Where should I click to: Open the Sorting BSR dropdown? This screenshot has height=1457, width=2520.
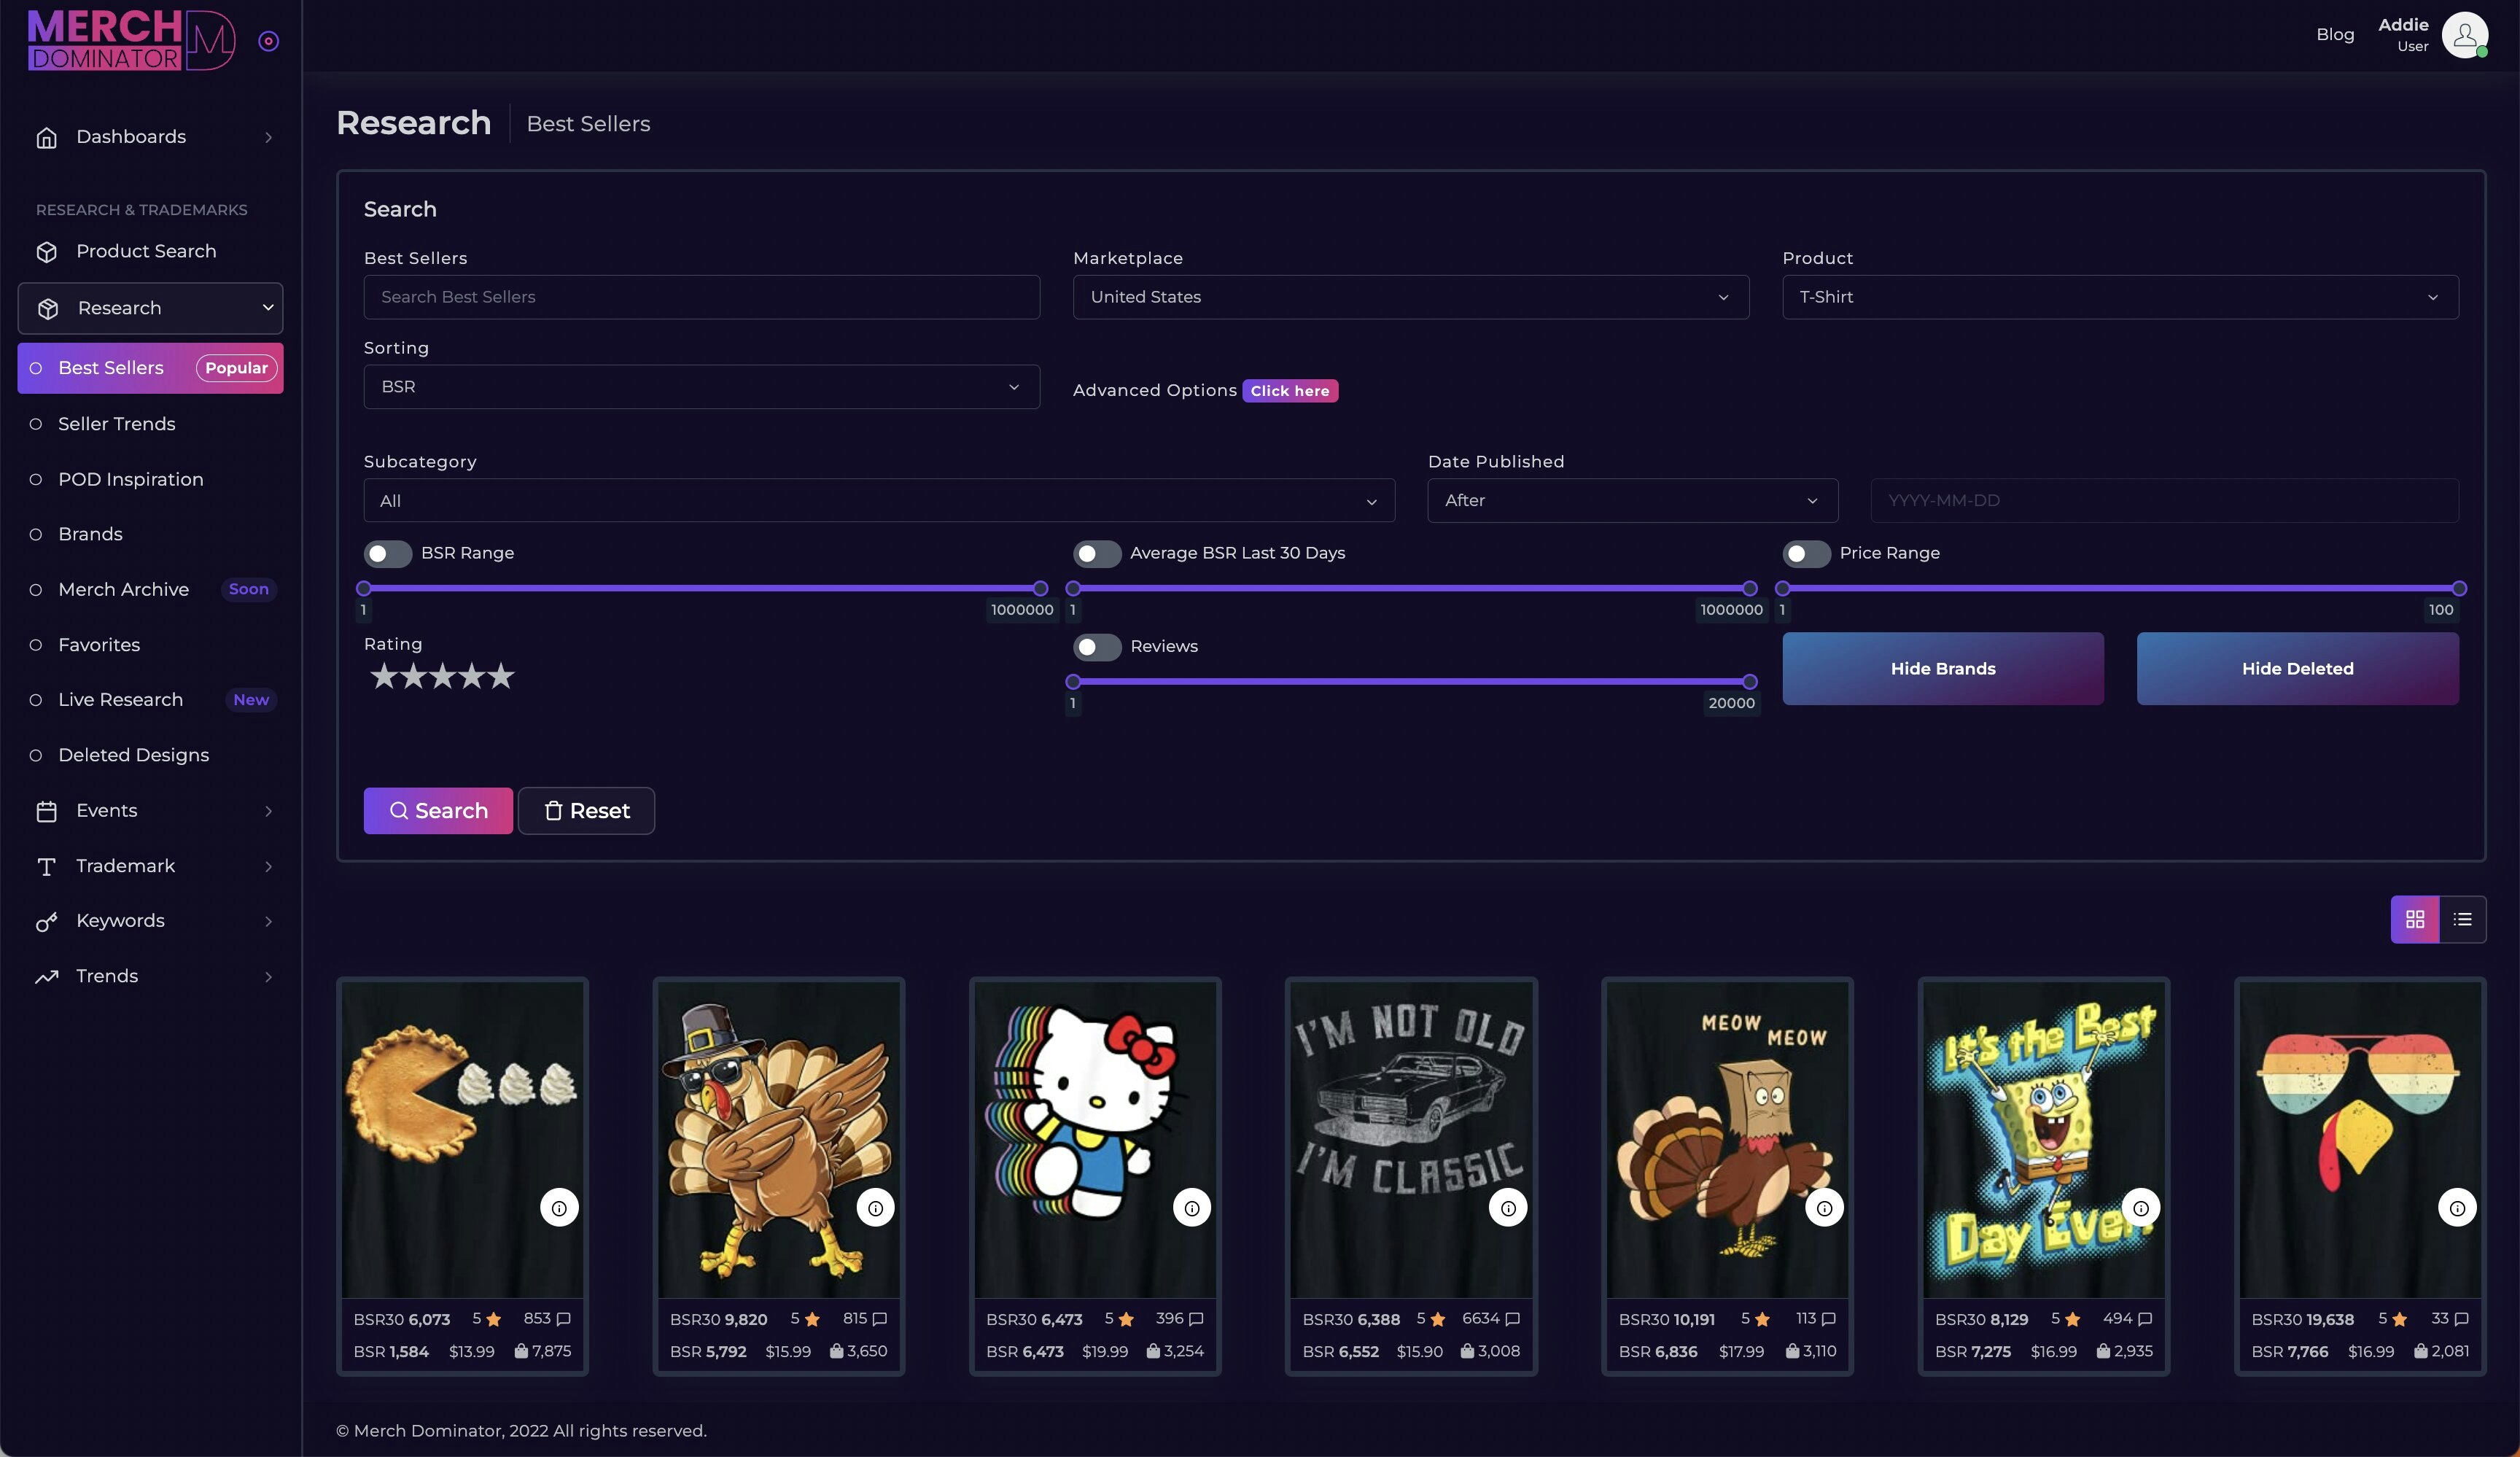(701, 387)
